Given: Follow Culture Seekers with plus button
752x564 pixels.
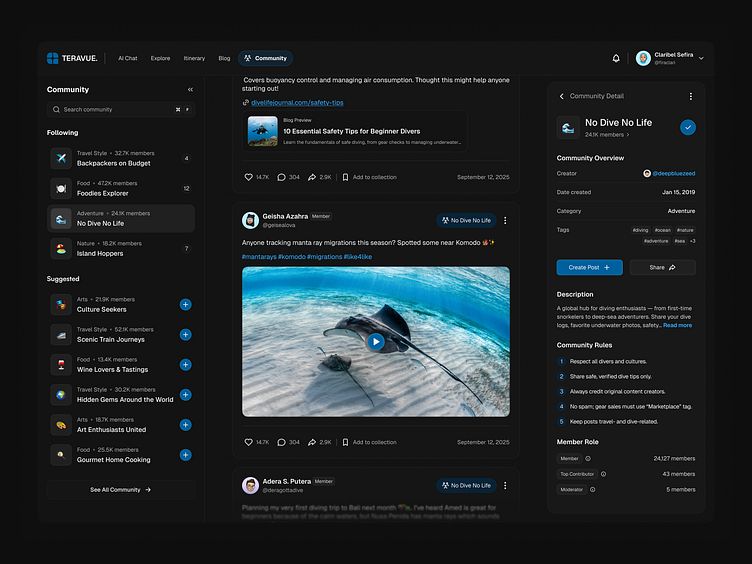Looking at the screenshot, I should pos(186,305).
